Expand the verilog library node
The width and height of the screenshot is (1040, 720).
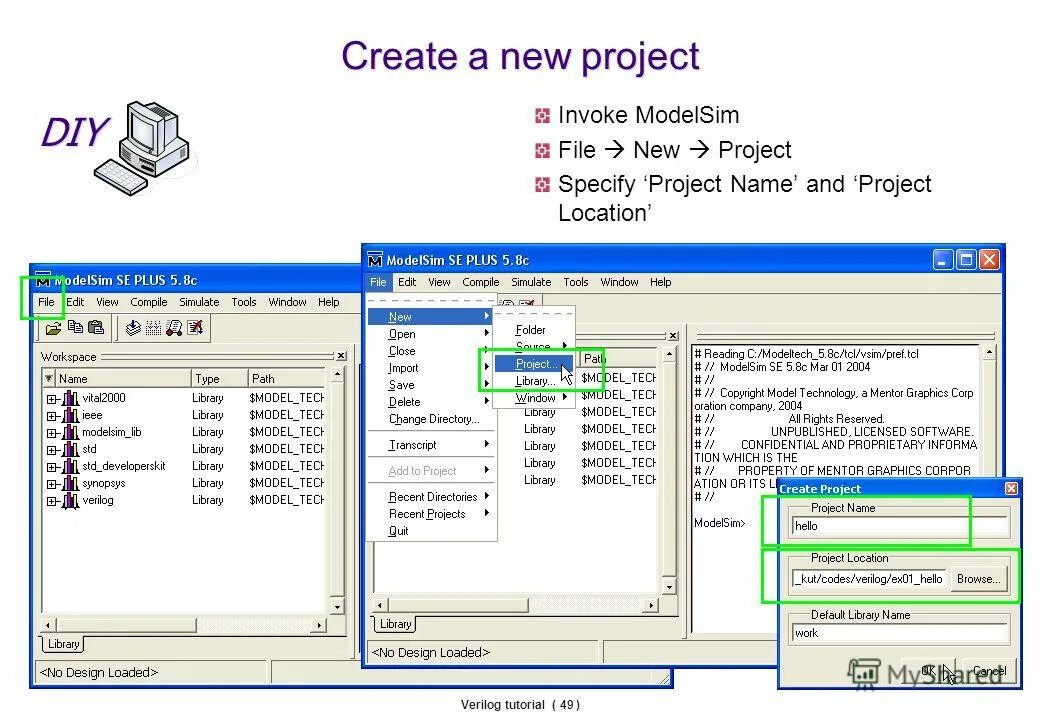[52, 501]
